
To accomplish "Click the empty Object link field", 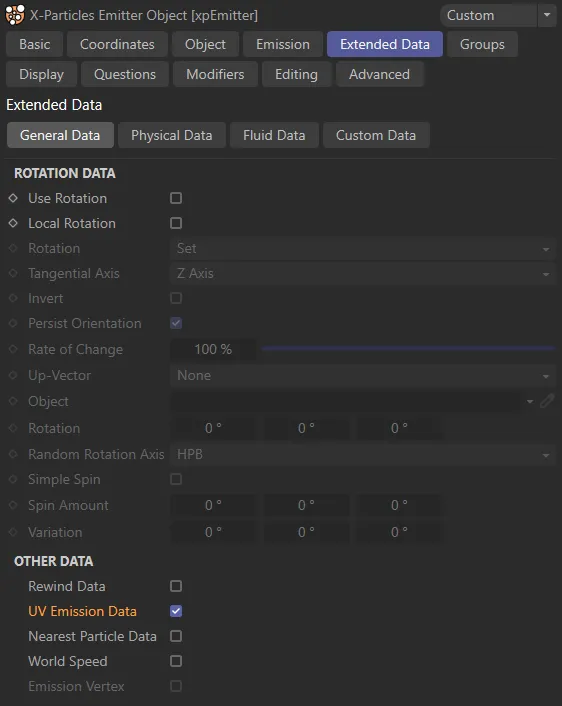I will [x=346, y=401].
